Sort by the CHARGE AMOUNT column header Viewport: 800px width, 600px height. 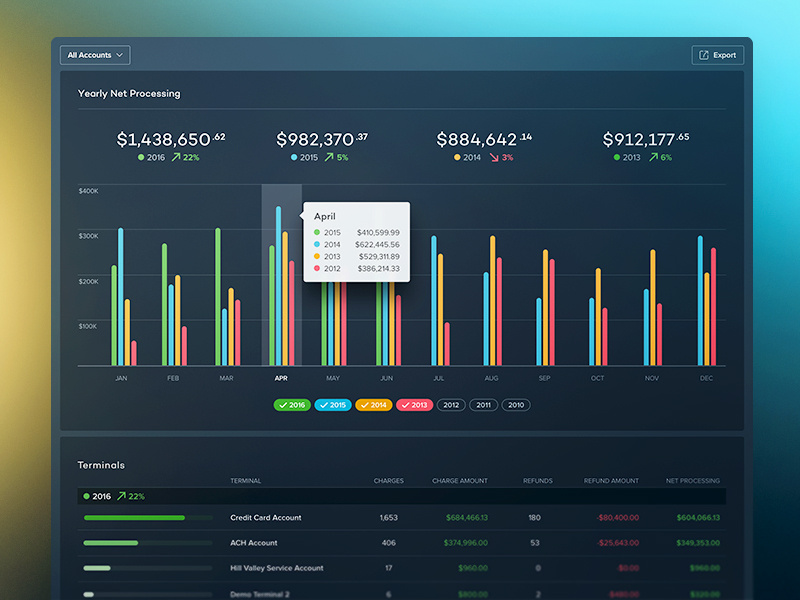[x=460, y=481]
